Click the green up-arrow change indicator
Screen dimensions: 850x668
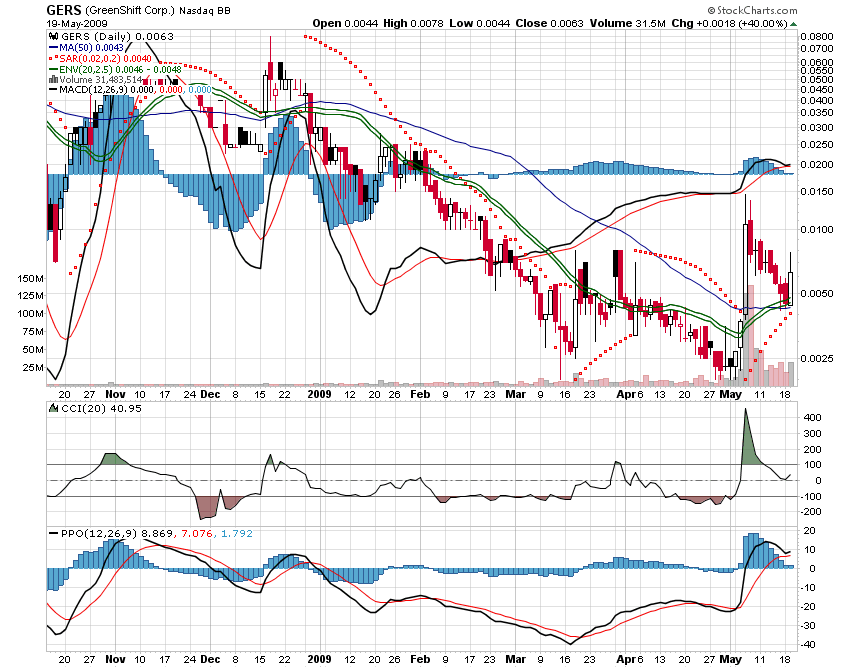[794, 24]
